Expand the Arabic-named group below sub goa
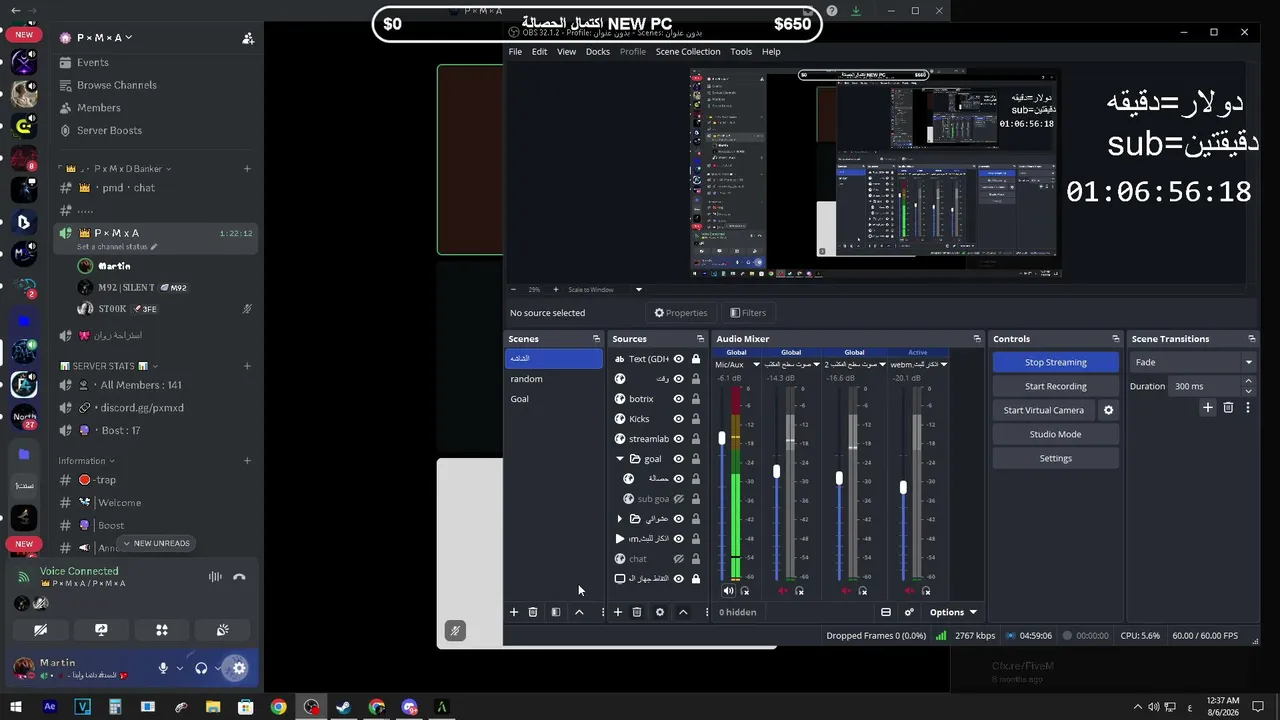Viewport: 1280px width, 720px height. coord(620,519)
